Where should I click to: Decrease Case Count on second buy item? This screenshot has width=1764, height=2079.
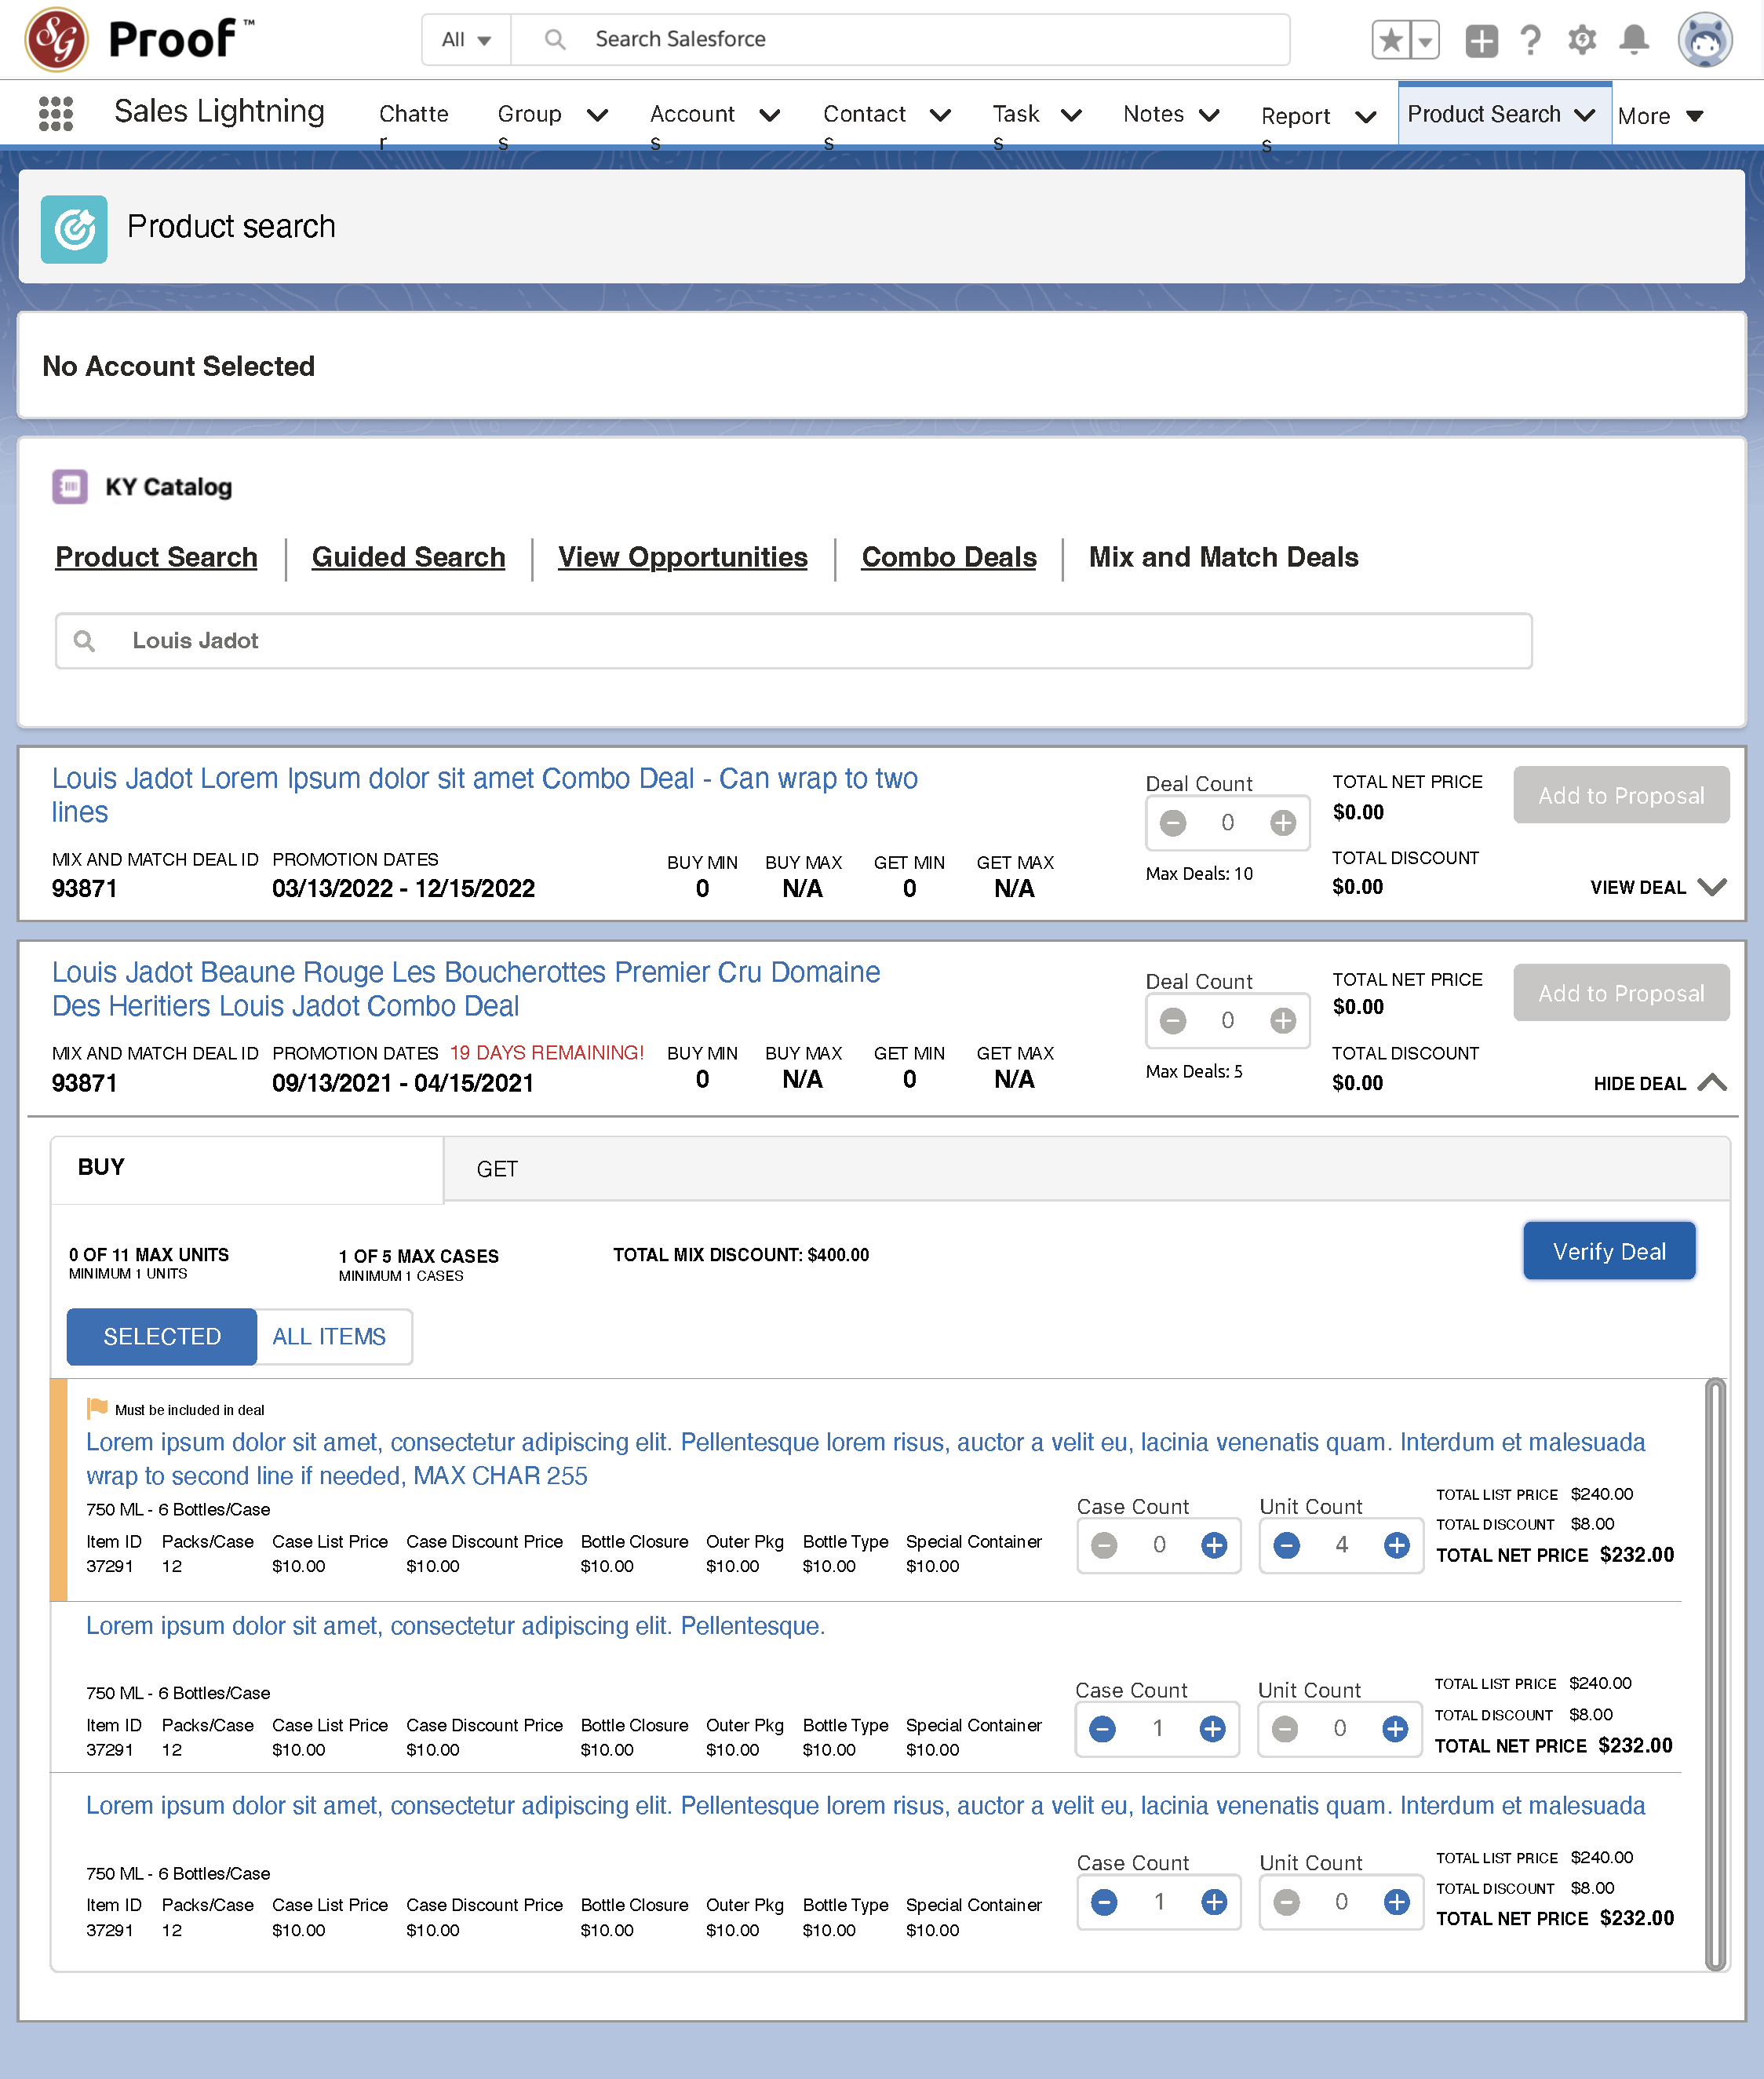point(1103,1728)
